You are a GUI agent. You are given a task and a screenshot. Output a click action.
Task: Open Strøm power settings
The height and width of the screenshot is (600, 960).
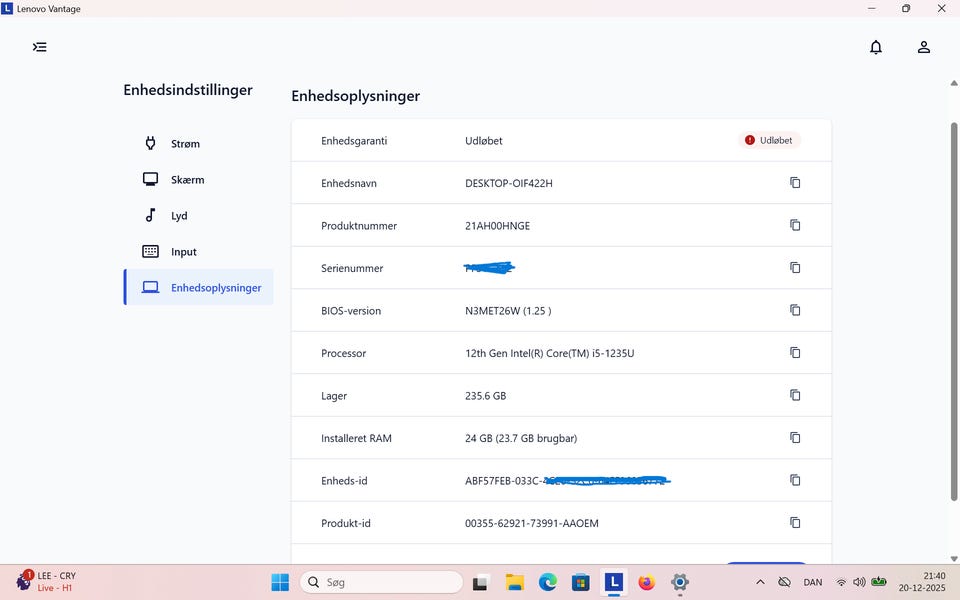(198, 143)
